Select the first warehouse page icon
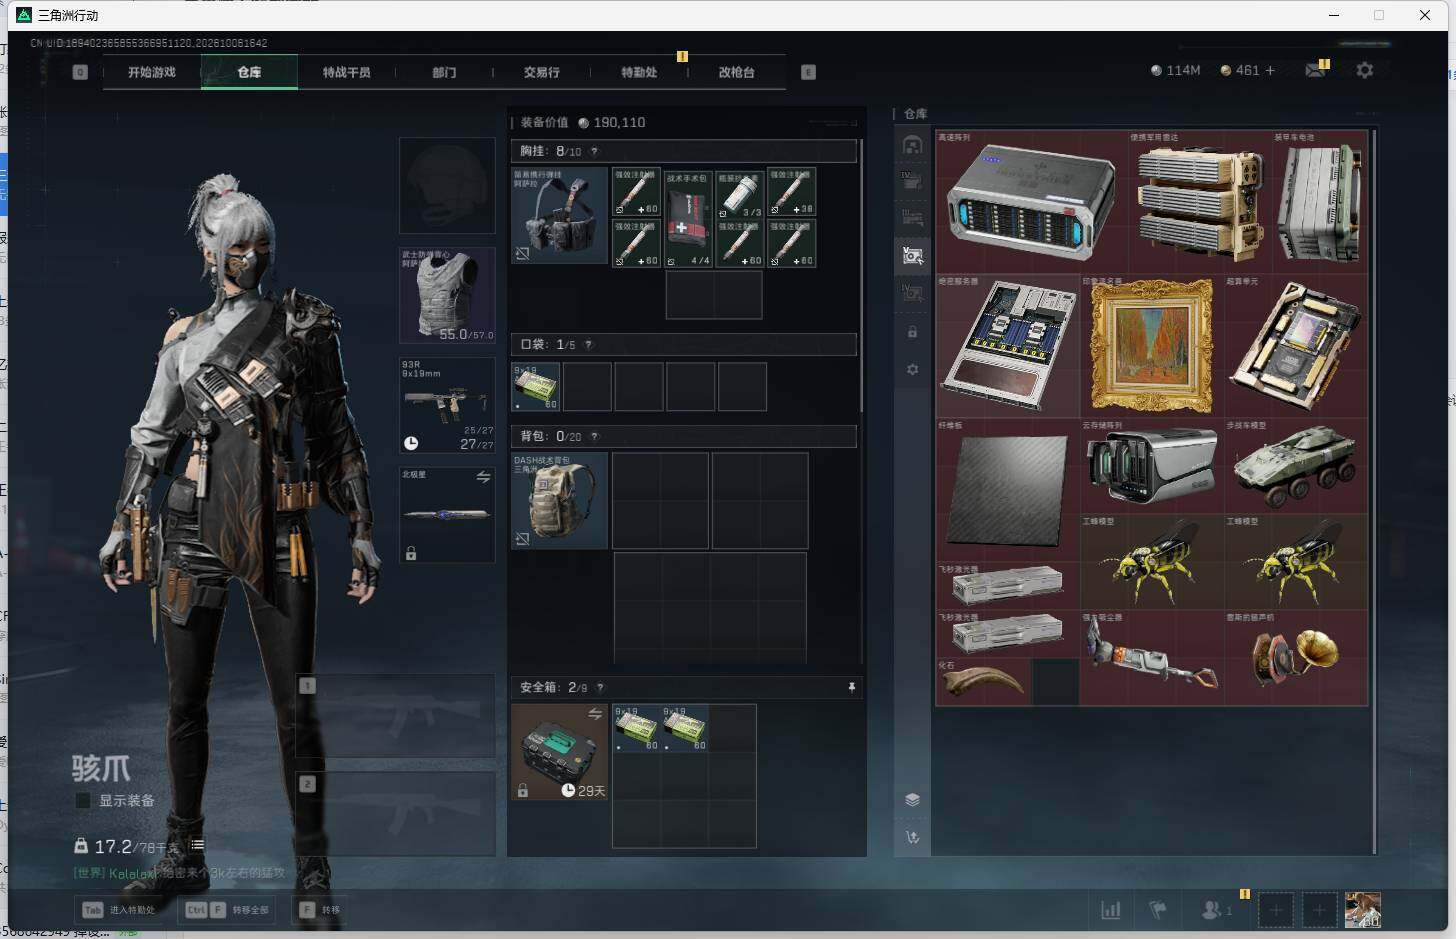The image size is (1456, 939). click(x=912, y=145)
